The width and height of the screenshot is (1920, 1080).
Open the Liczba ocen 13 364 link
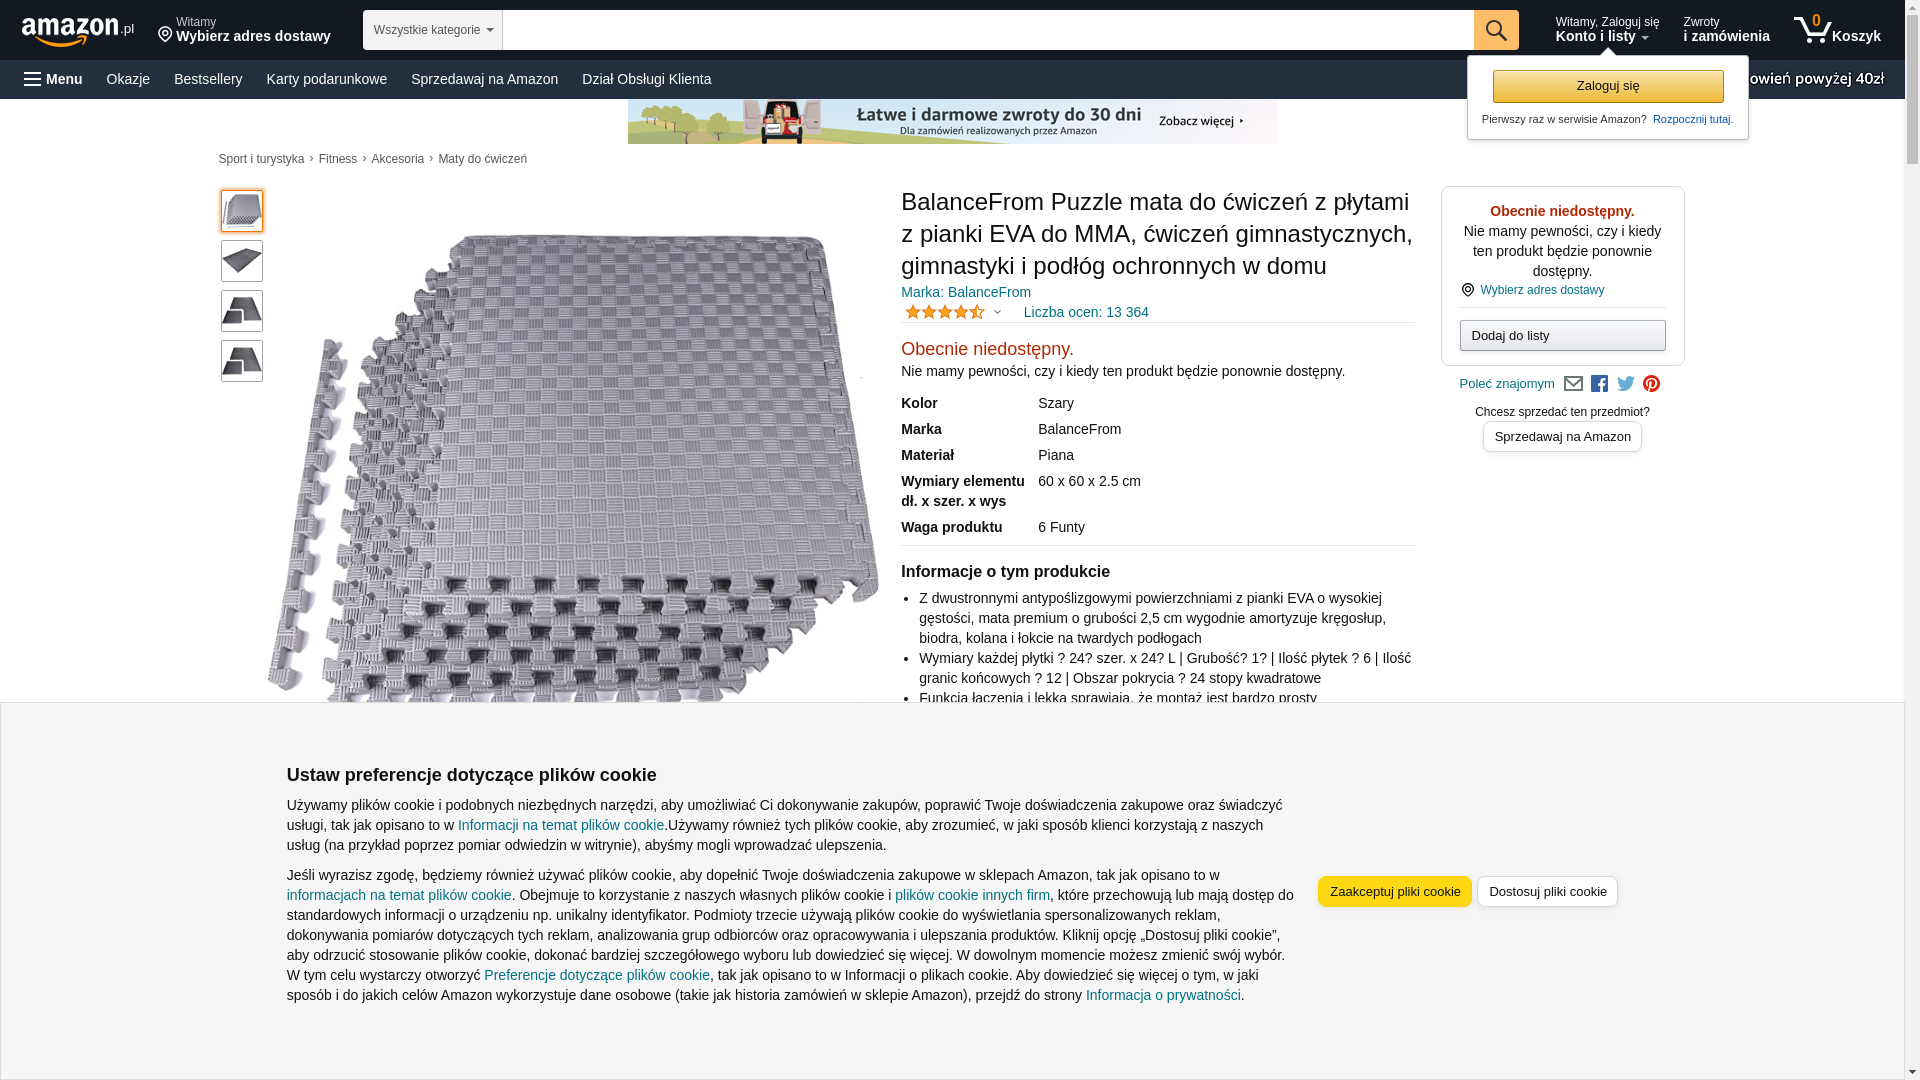pos(1086,313)
